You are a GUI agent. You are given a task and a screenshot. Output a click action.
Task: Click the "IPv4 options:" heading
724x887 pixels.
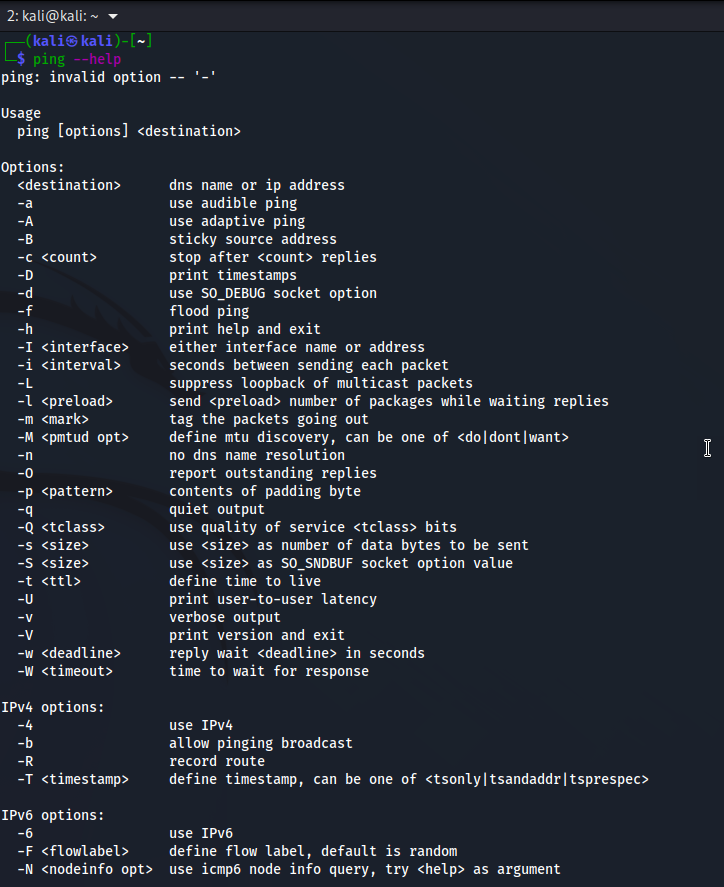click(x=53, y=707)
